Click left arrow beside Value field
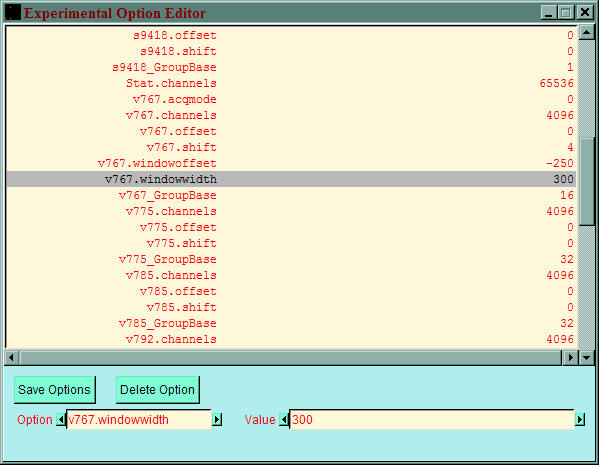599x465 pixels. 284,420
